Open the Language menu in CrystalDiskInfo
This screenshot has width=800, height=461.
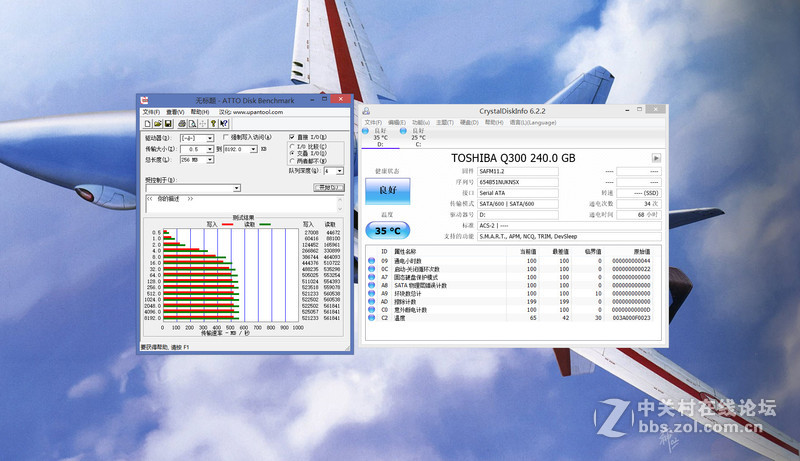click(x=533, y=122)
